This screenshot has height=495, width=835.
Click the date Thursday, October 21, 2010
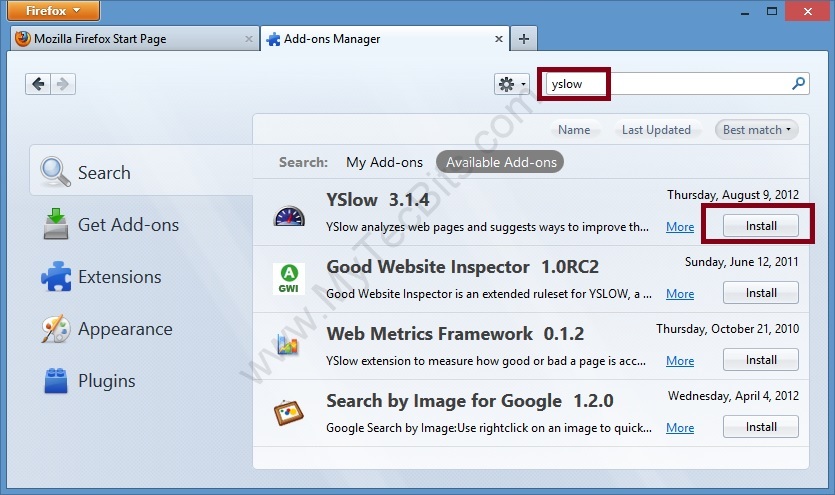[727, 329]
